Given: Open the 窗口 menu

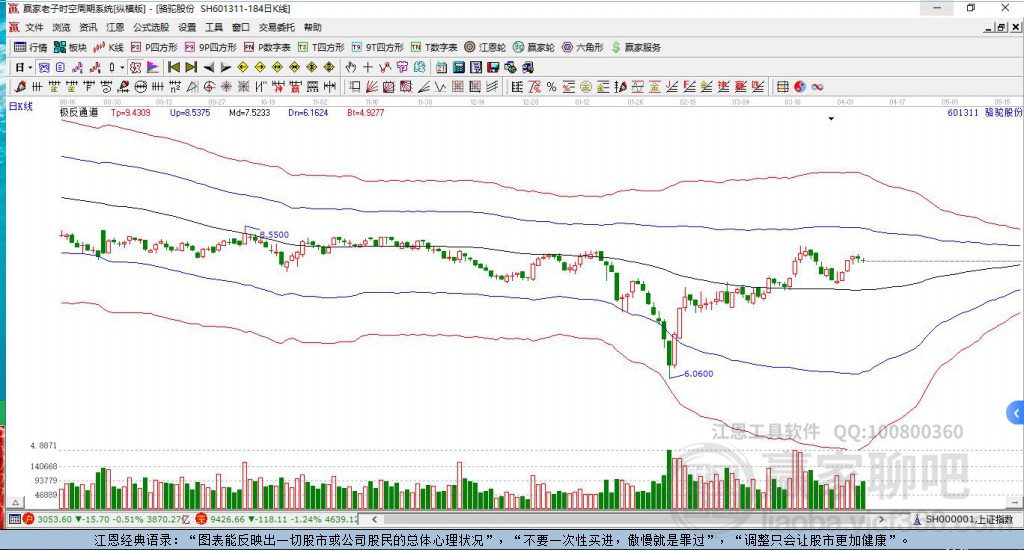Looking at the screenshot, I should click(241, 27).
